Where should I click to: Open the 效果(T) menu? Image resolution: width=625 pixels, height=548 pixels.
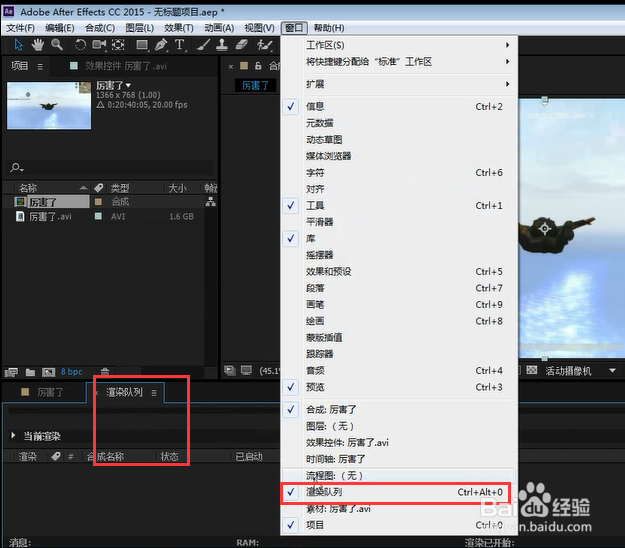click(x=179, y=28)
